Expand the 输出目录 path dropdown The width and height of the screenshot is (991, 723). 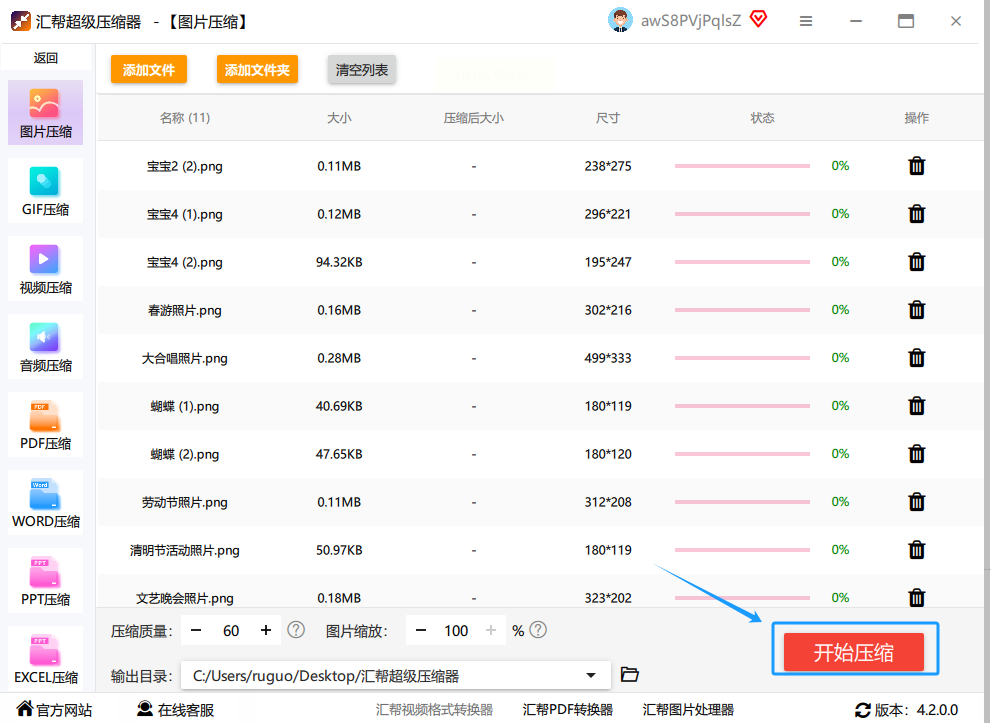click(x=591, y=676)
